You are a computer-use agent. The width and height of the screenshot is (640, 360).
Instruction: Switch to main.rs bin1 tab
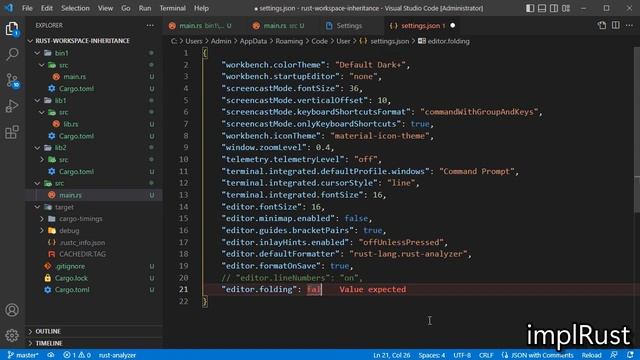tap(200, 26)
